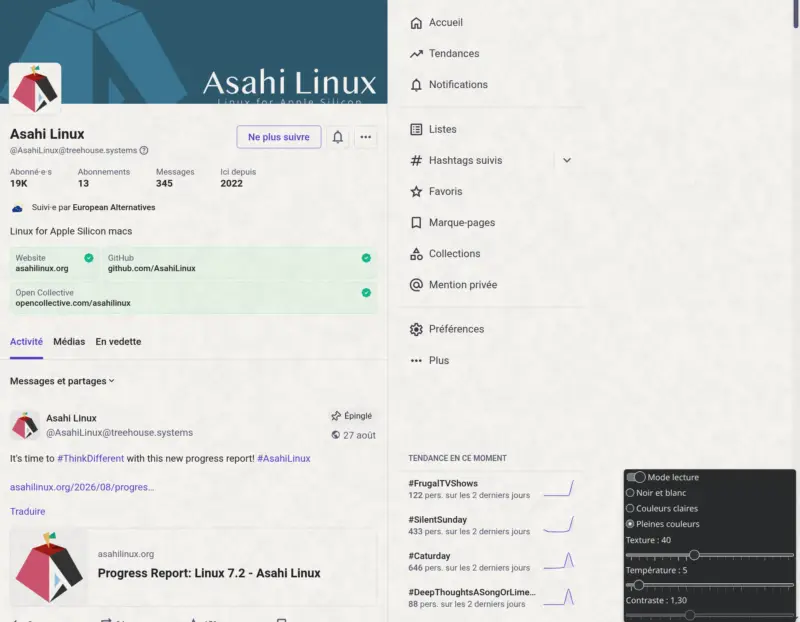
Task: Click the Hashtags suivis hash icon
Action: [416, 160]
